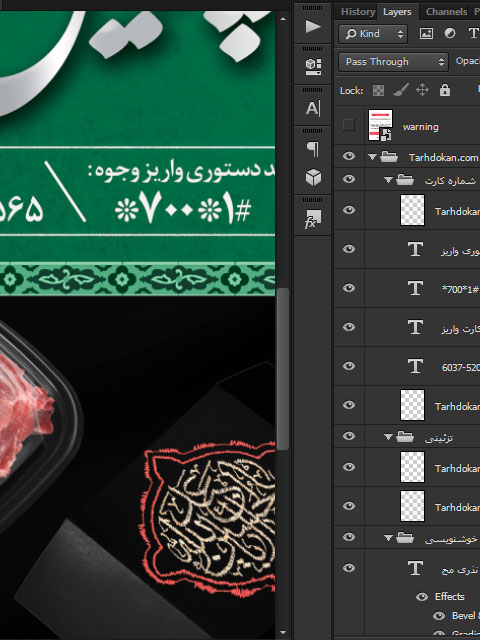Collapse the تزئینی group
480x640 pixels.
tap(388, 437)
